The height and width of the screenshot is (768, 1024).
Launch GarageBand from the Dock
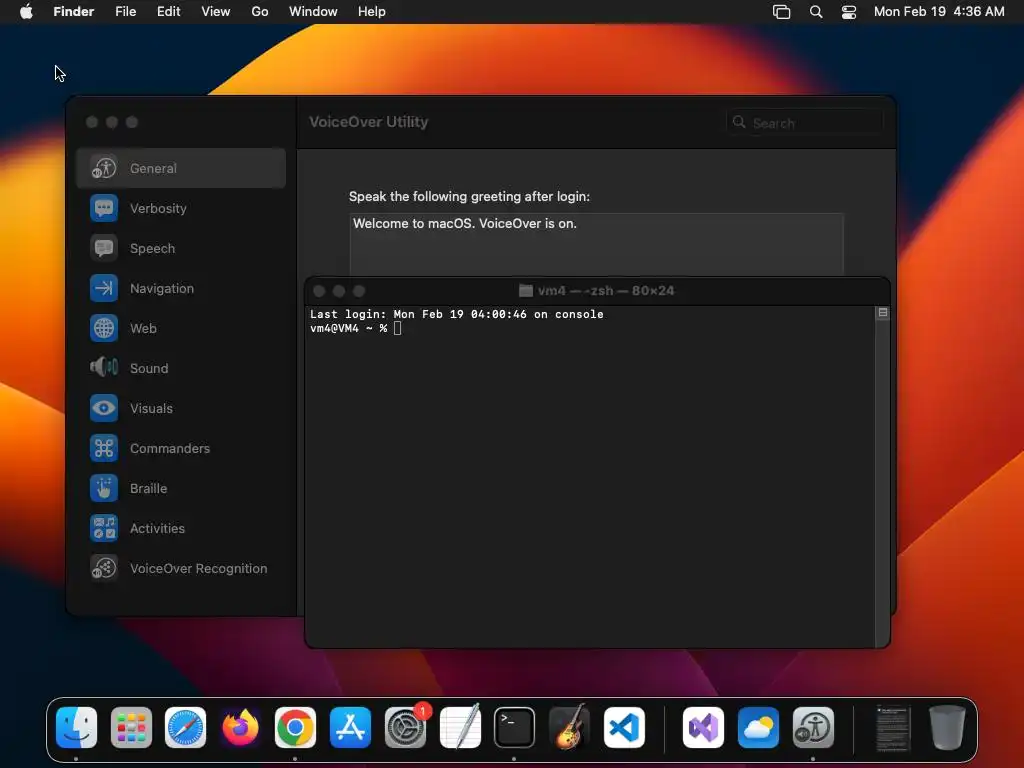click(x=569, y=728)
